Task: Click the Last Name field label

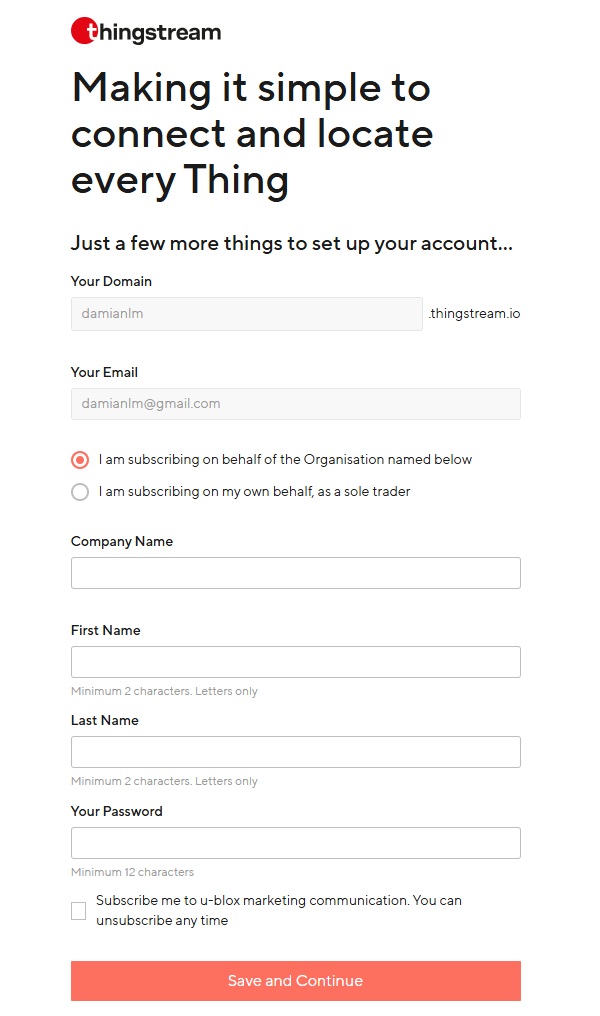Action: pos(105,720)
